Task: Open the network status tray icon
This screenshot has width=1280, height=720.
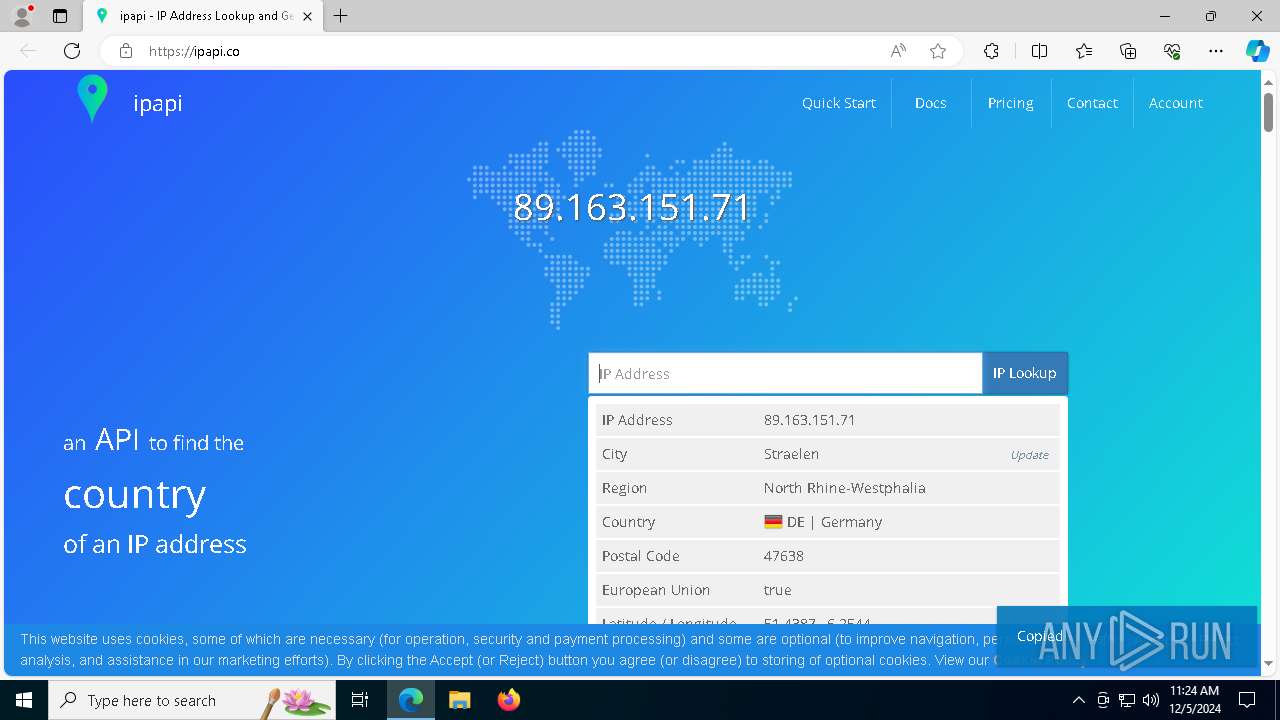Action: [1127, 700]
